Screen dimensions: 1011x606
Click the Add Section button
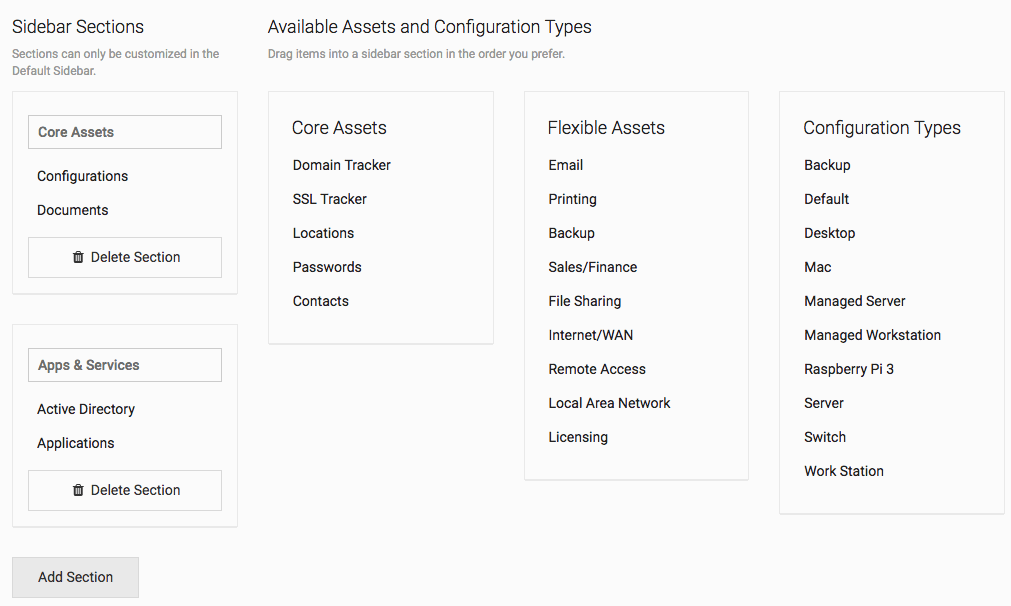(x=75, y=577)
